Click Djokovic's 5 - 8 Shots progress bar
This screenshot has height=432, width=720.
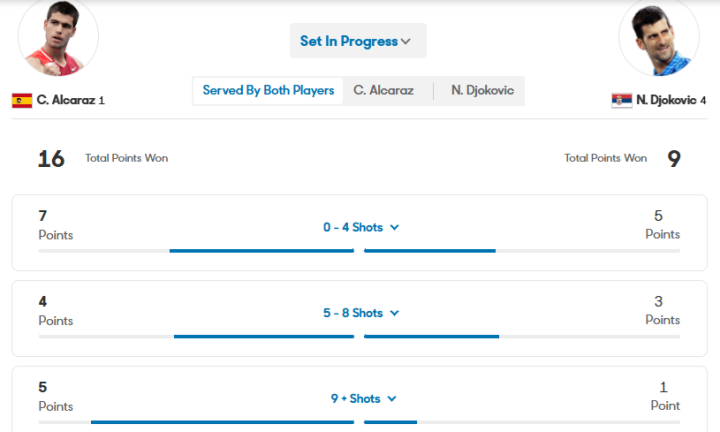pos(431,336)
